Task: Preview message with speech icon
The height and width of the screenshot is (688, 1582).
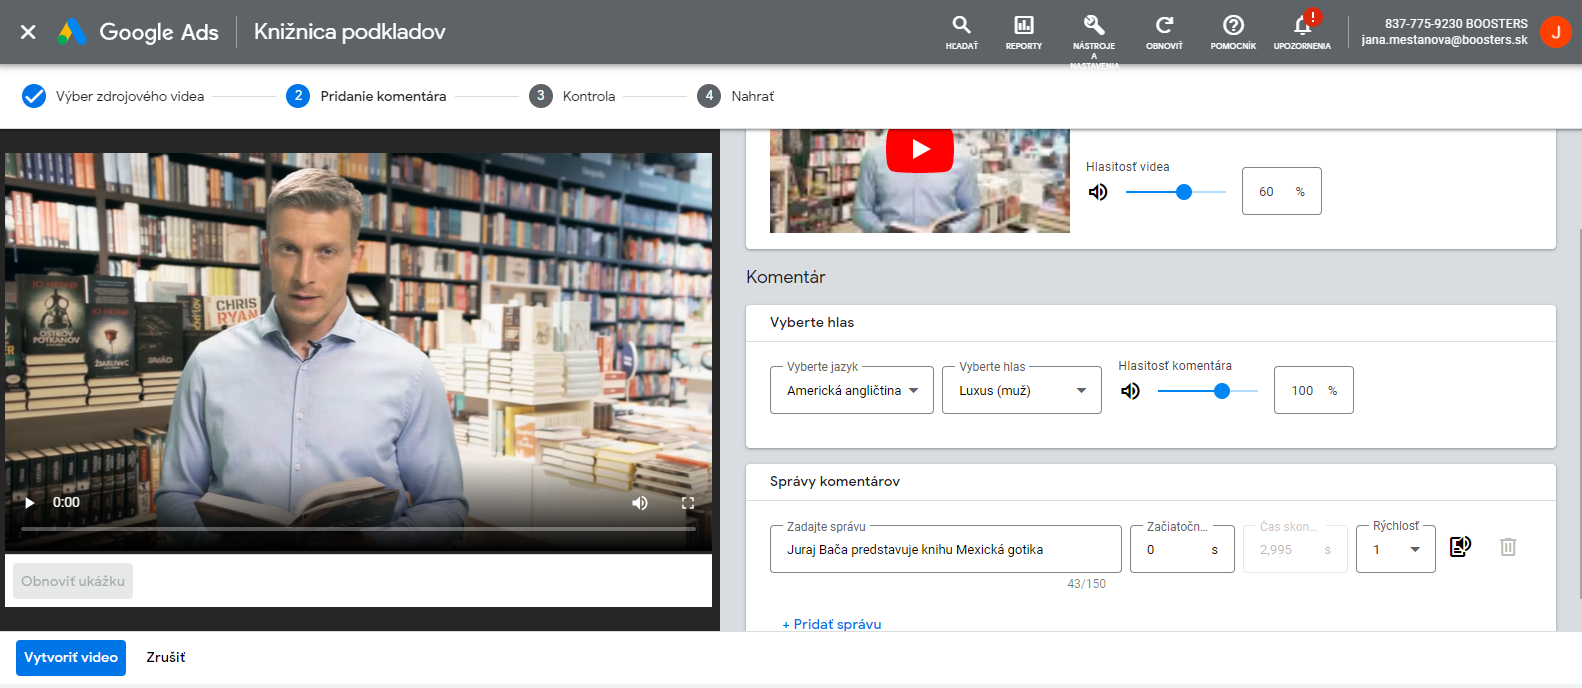Action: (x=1460, y=546)
